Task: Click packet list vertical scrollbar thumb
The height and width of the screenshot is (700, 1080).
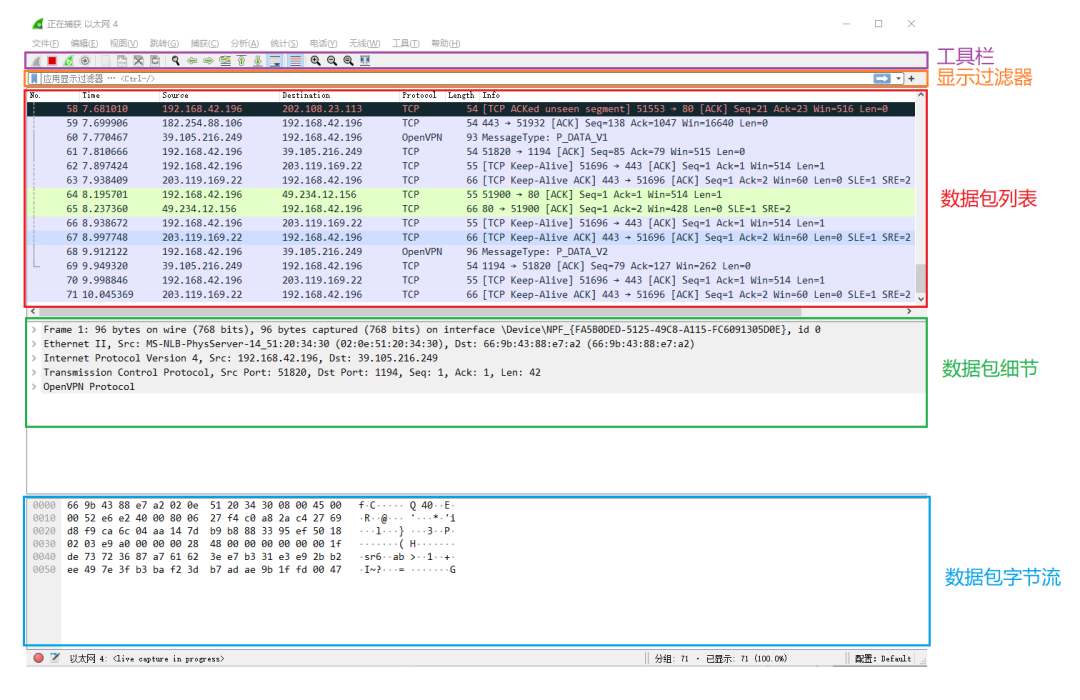Action: tap(920, 278)
